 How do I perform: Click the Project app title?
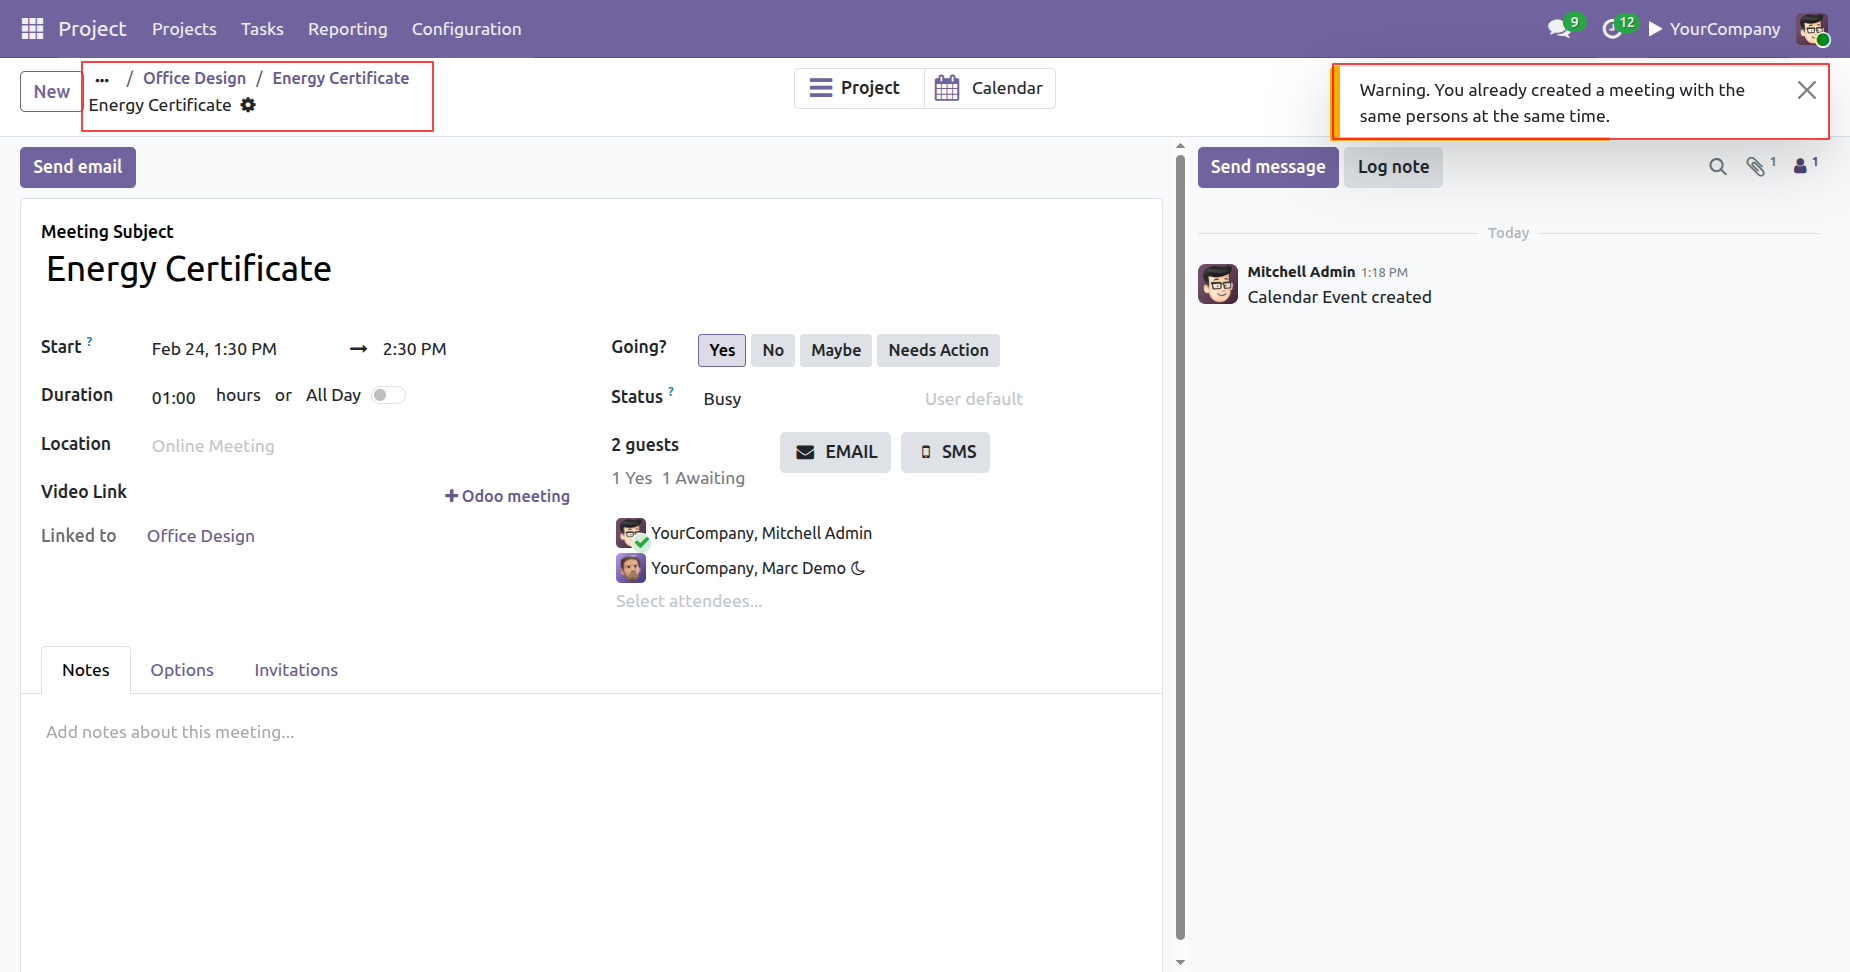[92, 29]
